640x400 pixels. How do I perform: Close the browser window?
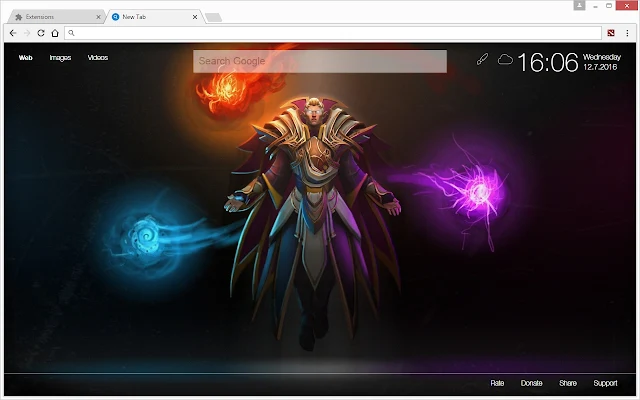(627, 6)
